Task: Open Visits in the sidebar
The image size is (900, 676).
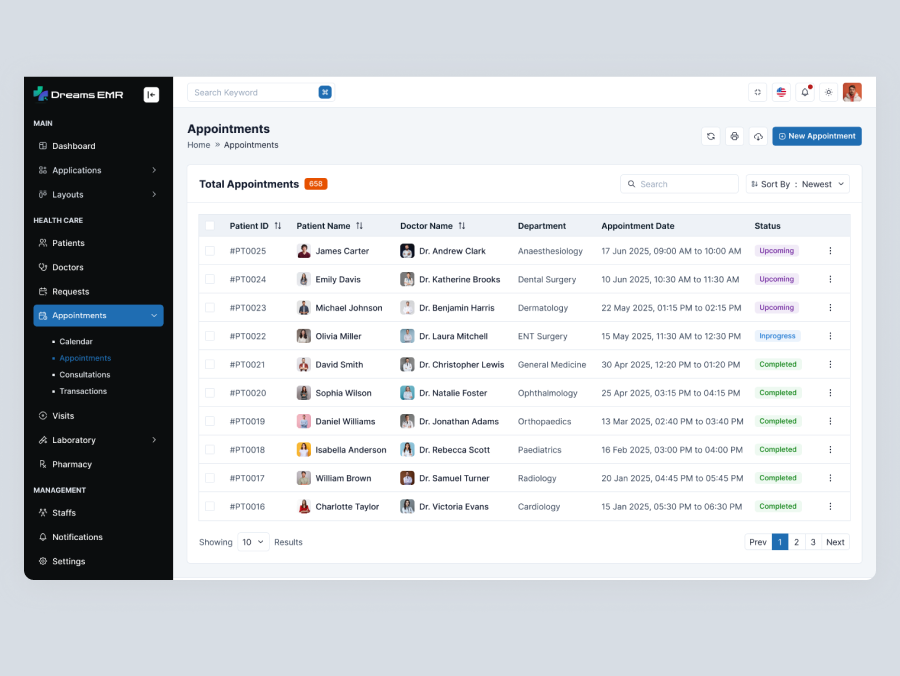Action: [x=98, y=416]
